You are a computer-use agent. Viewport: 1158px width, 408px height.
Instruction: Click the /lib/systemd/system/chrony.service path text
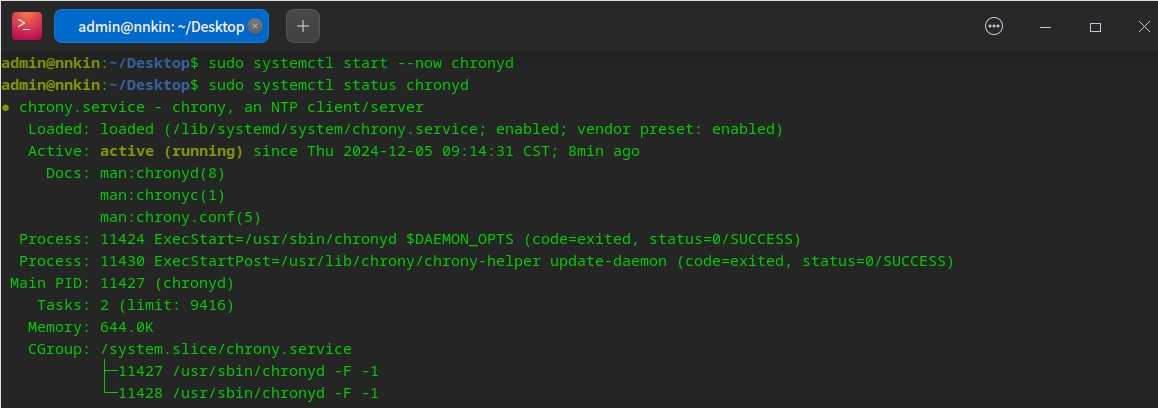pyautogui.click(x=327, y=129)
